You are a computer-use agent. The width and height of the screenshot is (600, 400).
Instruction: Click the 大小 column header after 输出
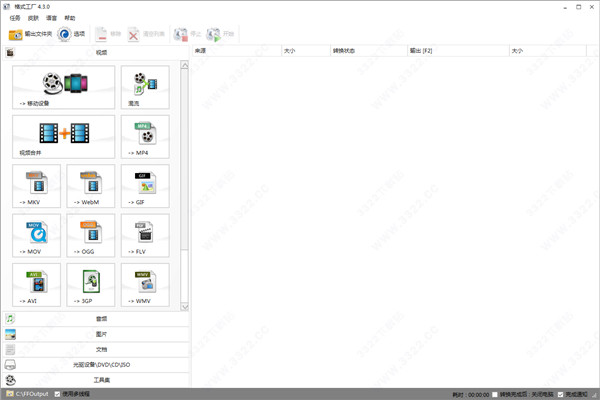pyautogui.click(x=548, y=51)
